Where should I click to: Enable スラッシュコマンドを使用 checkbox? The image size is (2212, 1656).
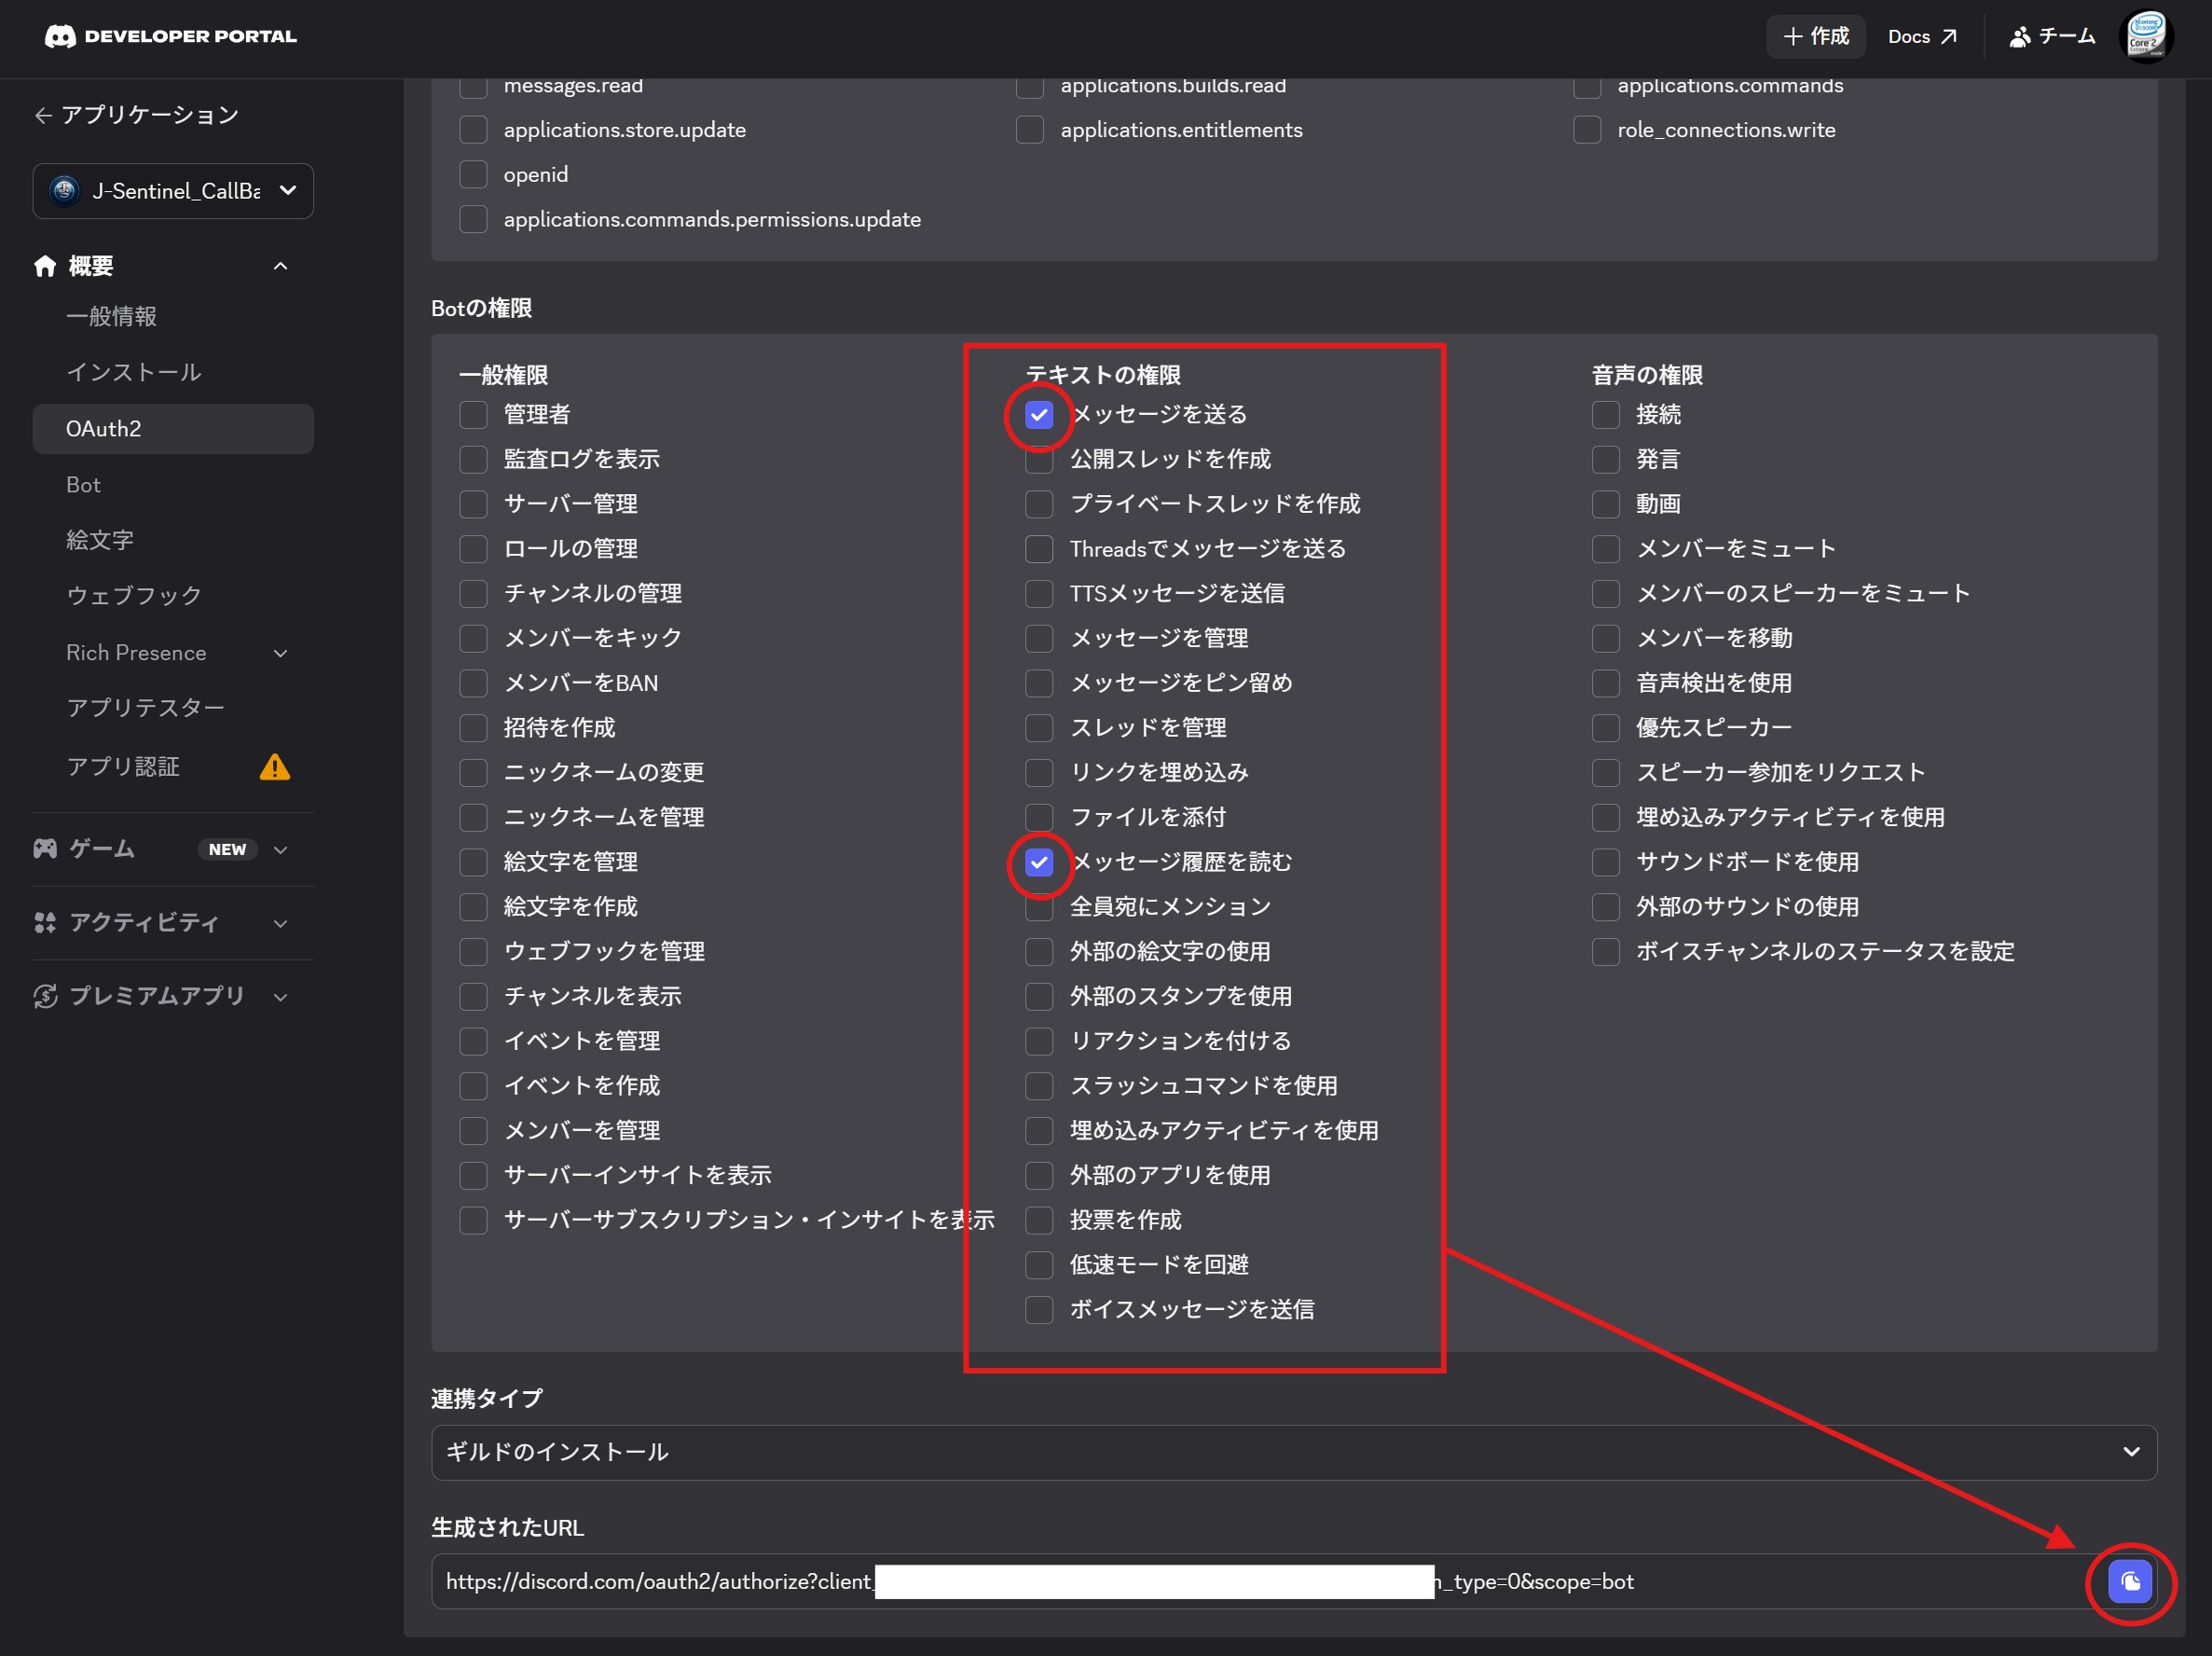[1039, 1085]
